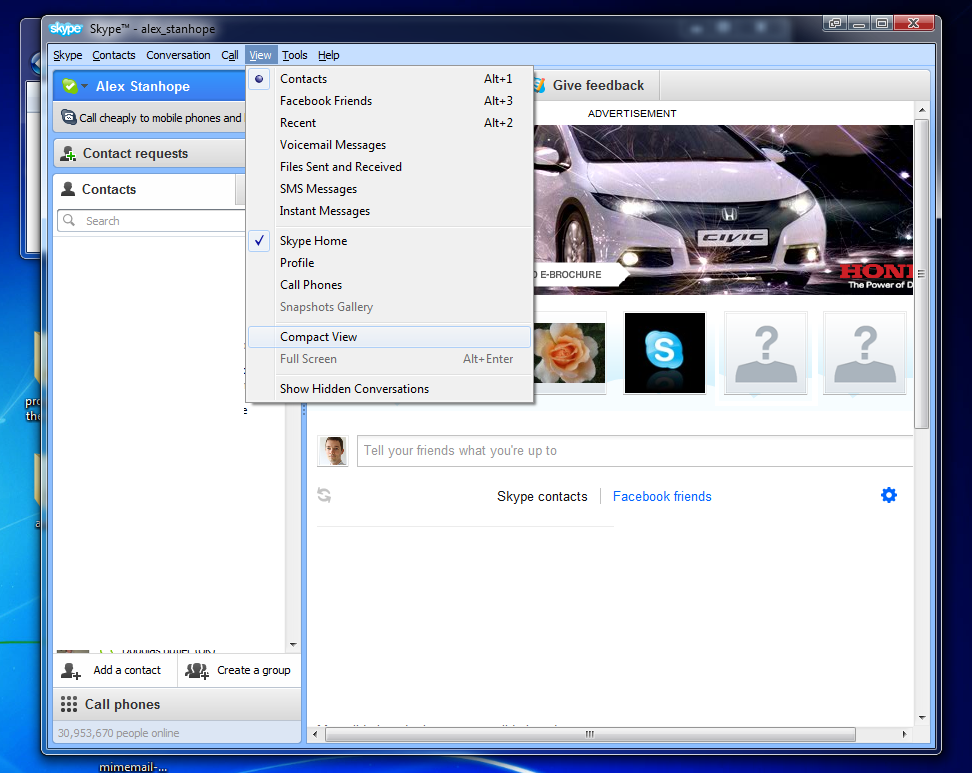Open the Contacts menu in menu bar

113,55
